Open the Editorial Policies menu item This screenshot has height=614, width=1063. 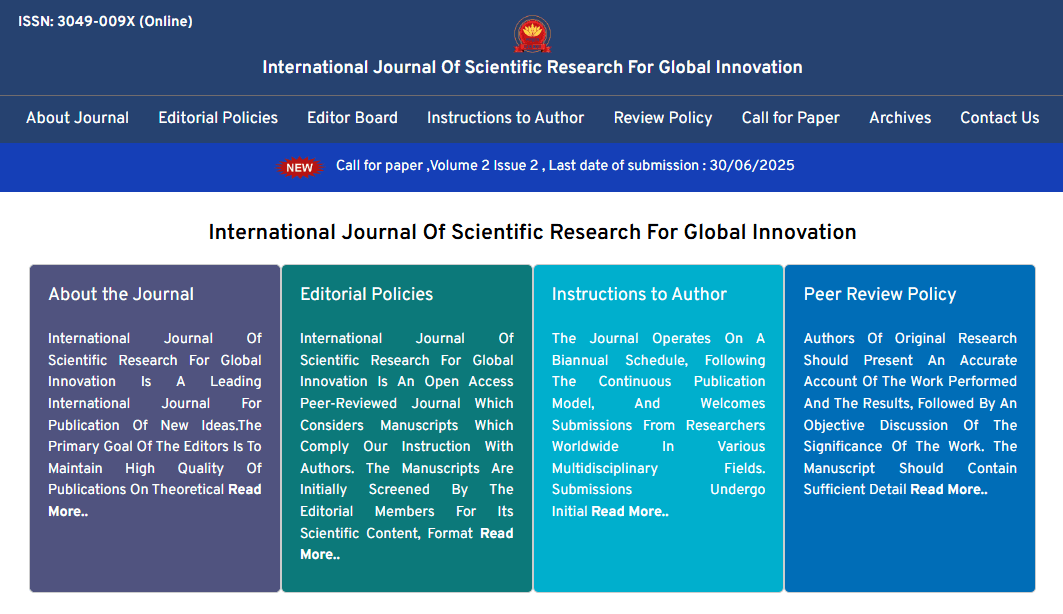(217, 119)
